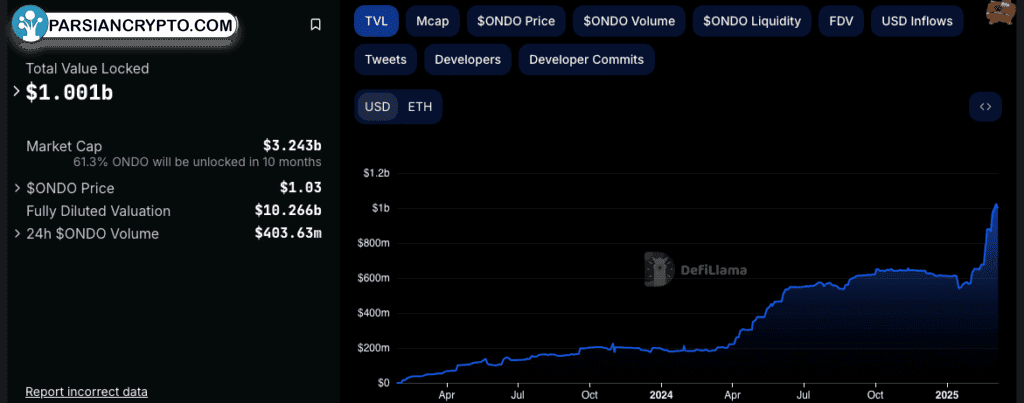Click the $1.03 ONDO price value
Viewport: 1024px width, 403px height.
pyautogui.click(x=300, y=187)
